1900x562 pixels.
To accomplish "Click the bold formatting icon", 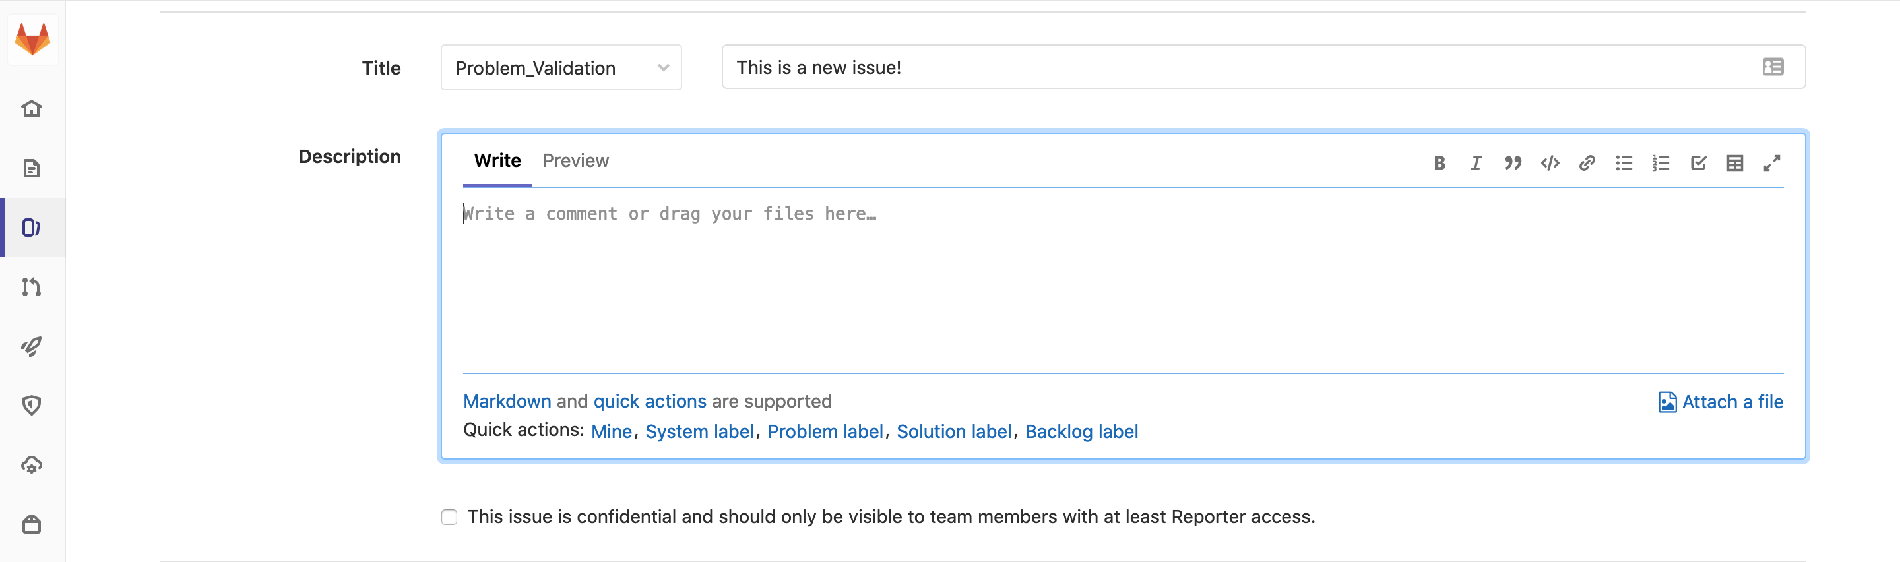I will 1439,163.
